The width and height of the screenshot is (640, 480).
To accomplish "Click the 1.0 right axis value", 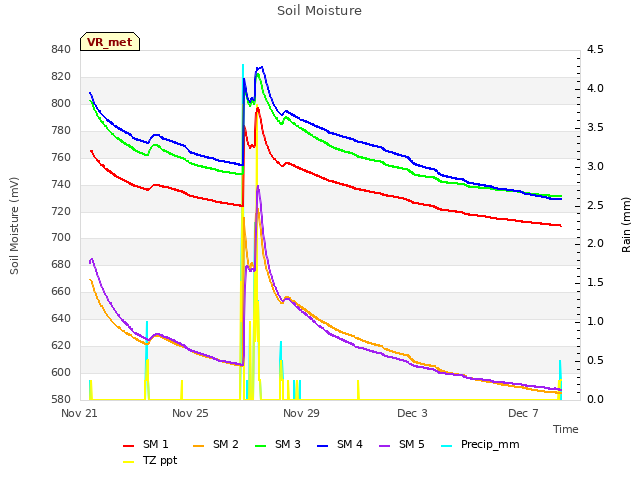I will [595, 322].
